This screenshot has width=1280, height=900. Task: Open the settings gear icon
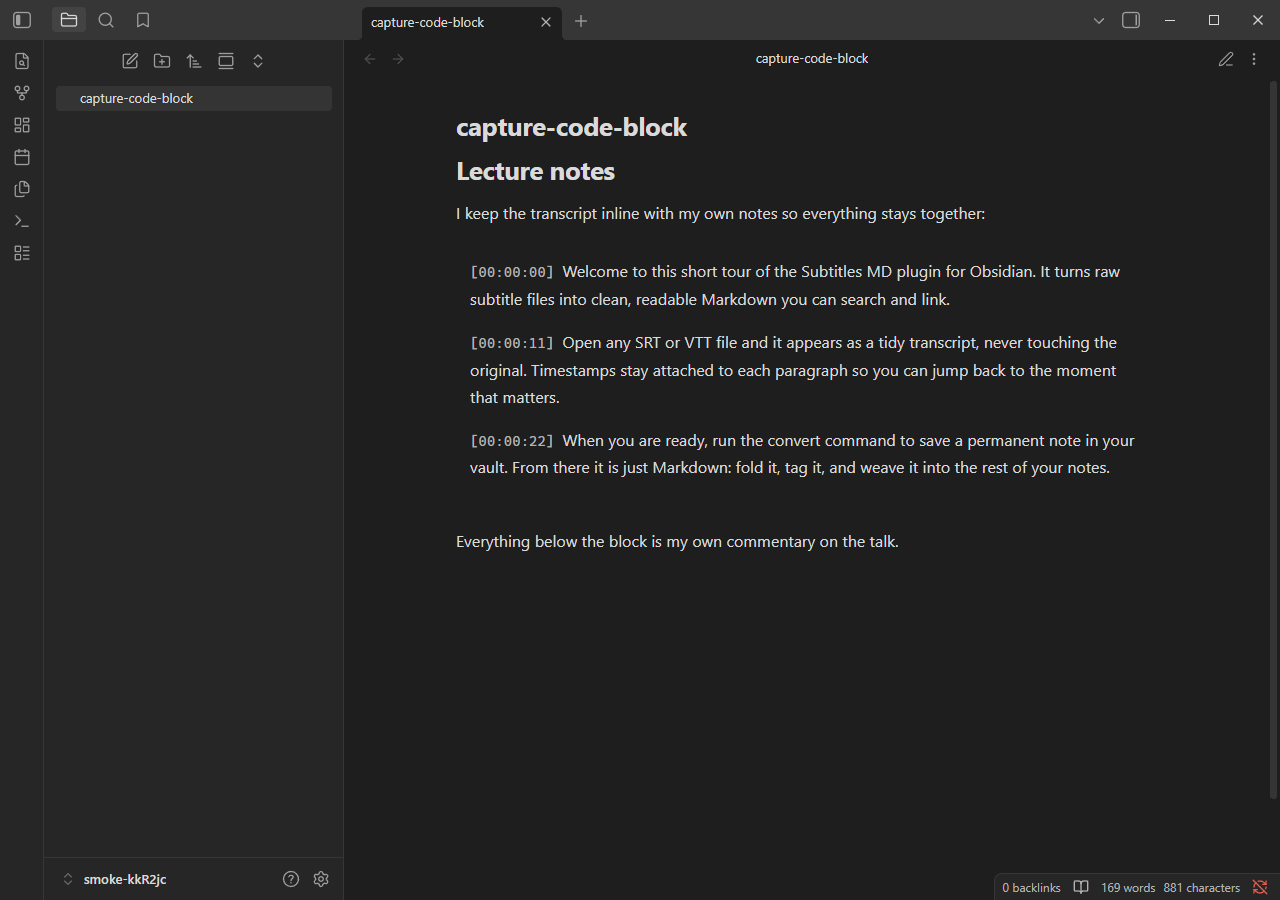click(x=321, y=879)
